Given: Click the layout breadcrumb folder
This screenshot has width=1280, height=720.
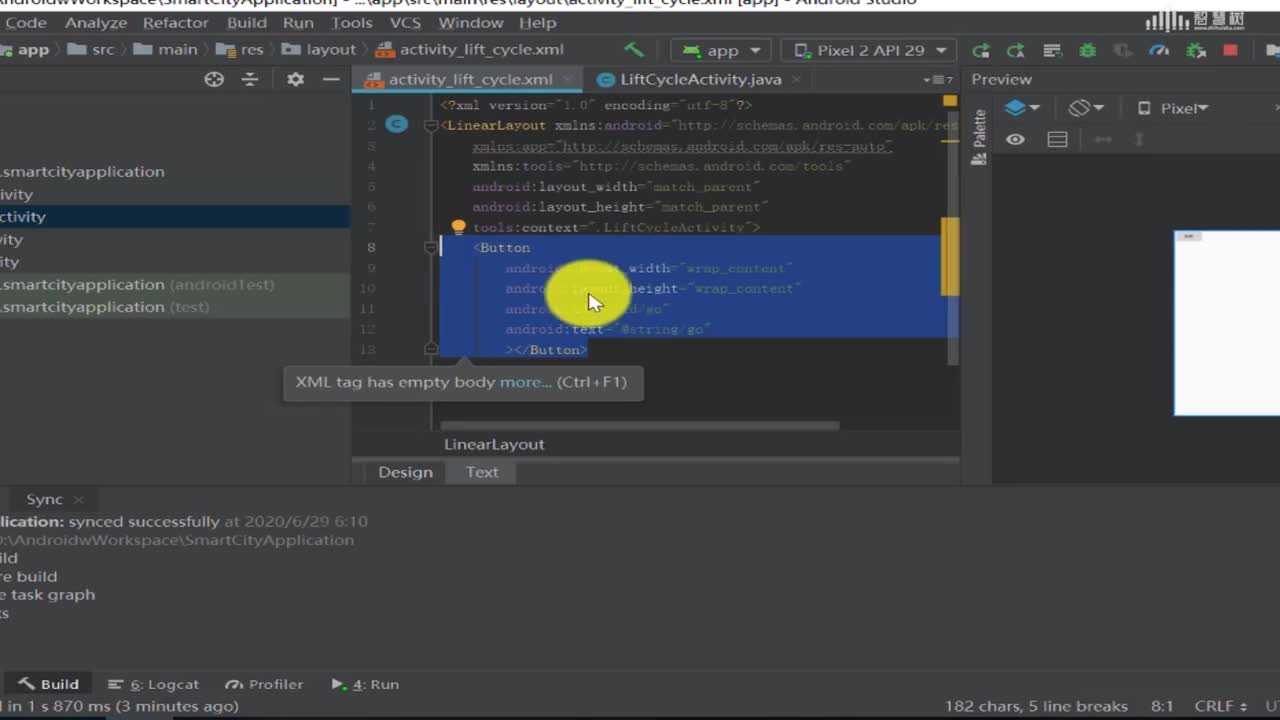Looking at the screenshot, I should click(318, 49).
